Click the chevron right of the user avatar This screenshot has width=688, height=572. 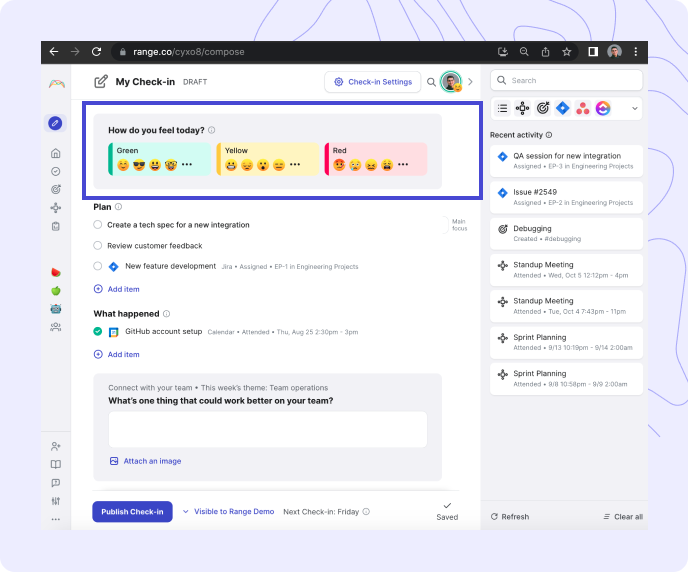pyautogui.click(x=470, y=82)
